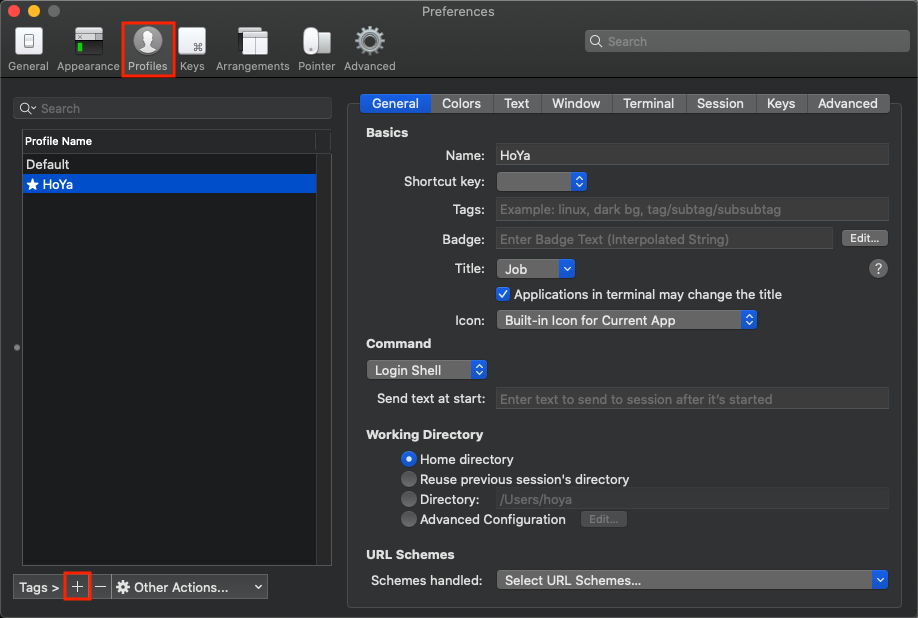
Task: Switch to the Colors tab
Action: [461, 104]
